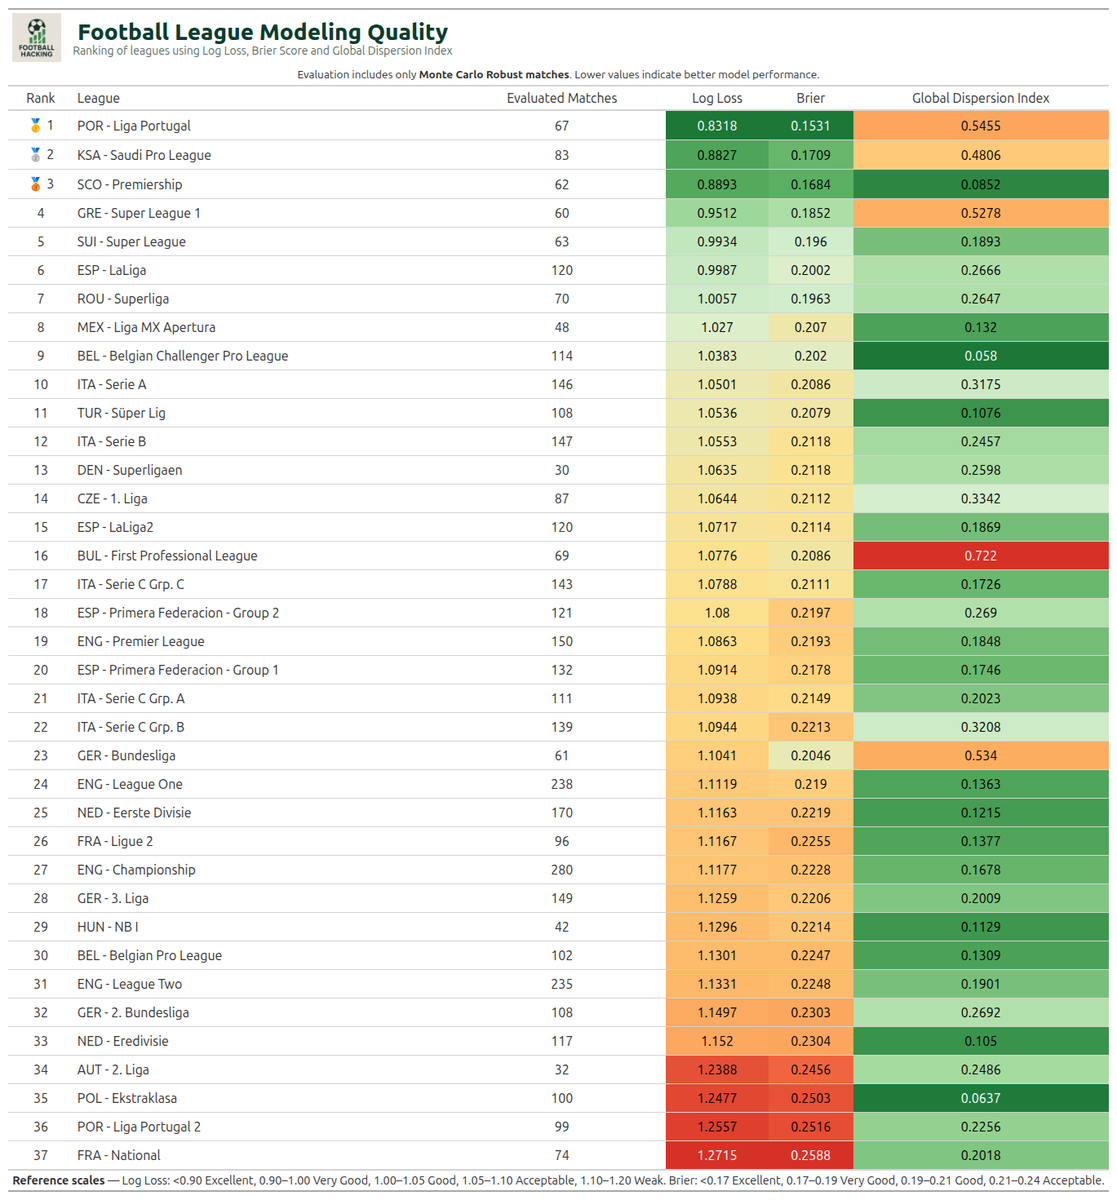Select the SCO - Premiership league name
The image size is (1117, 1200).
pos(130,184)
